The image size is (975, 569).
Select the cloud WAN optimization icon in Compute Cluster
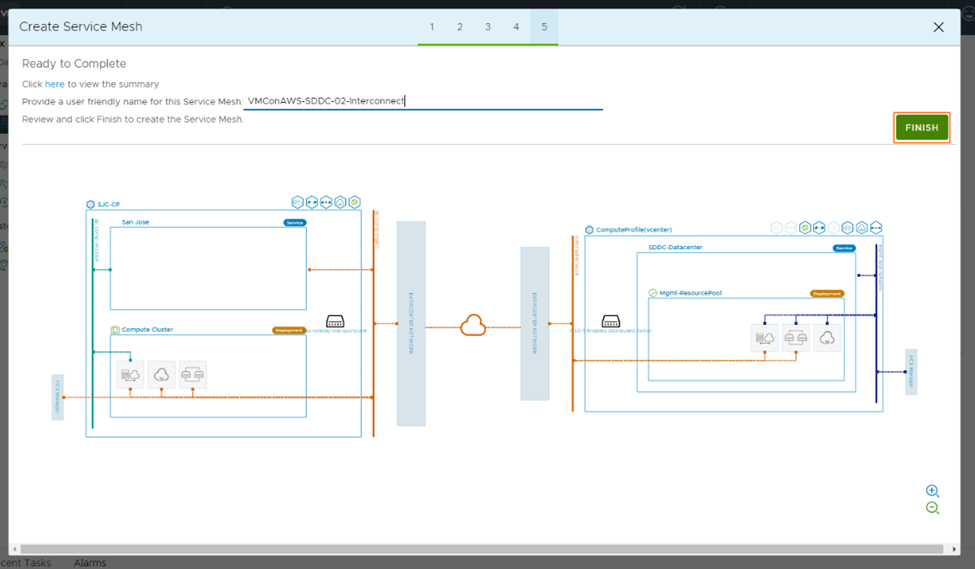click(x=161, y=374)
